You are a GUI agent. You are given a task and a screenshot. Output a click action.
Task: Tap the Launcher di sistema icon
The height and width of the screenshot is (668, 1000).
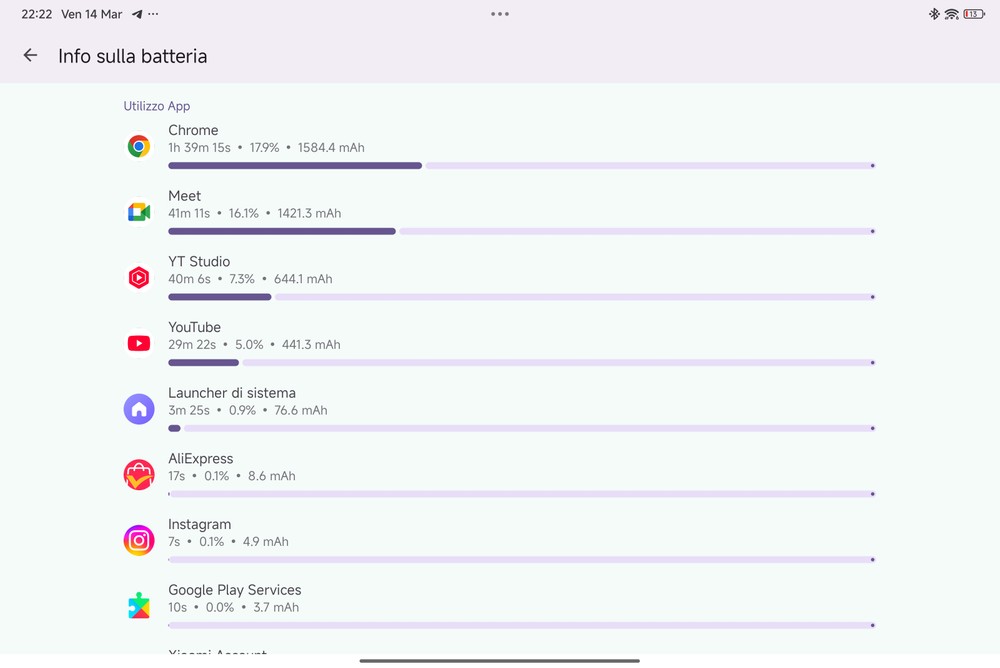(139, 409)
